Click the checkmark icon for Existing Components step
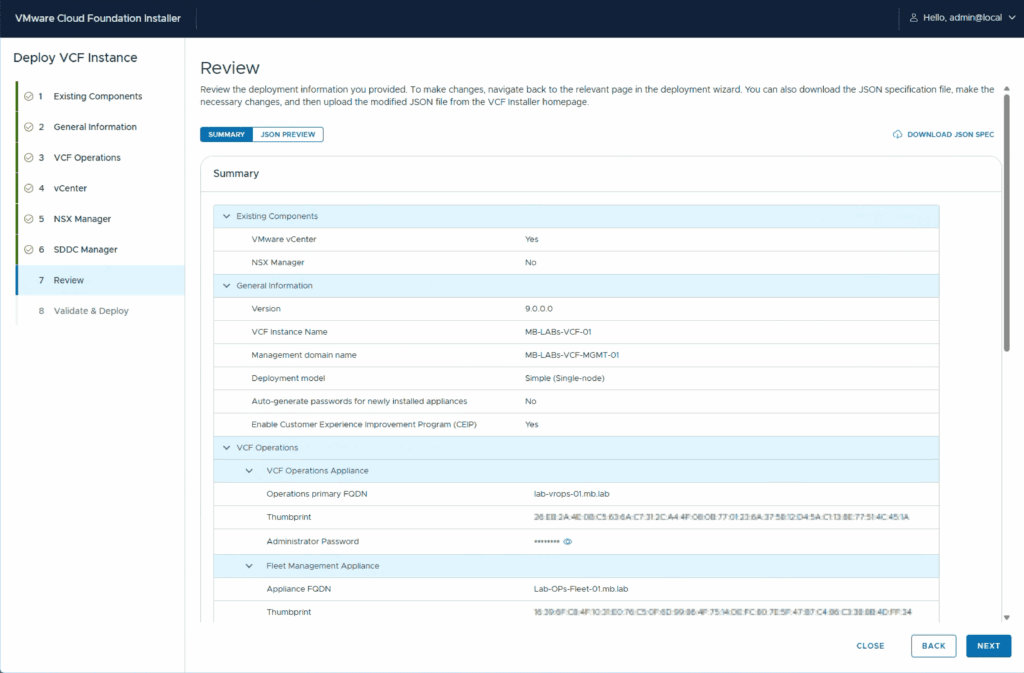The height and width of the screenshot is (673, 1024). [29, 97]
